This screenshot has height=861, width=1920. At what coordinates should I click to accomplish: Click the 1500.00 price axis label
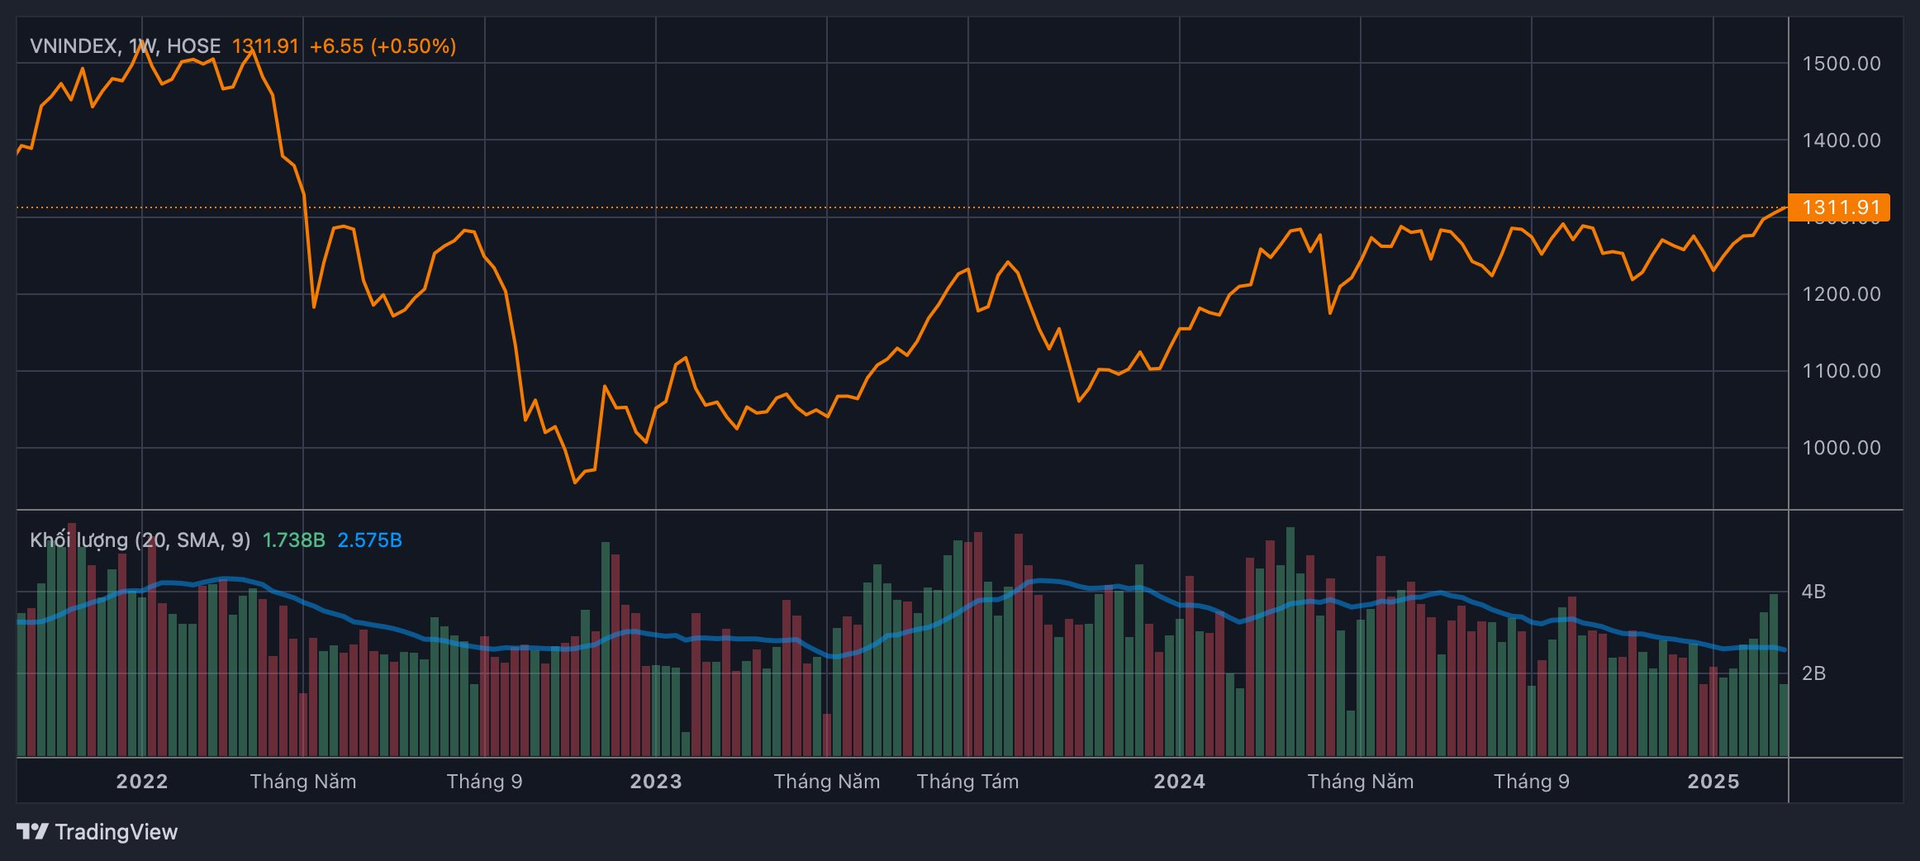1841,63
